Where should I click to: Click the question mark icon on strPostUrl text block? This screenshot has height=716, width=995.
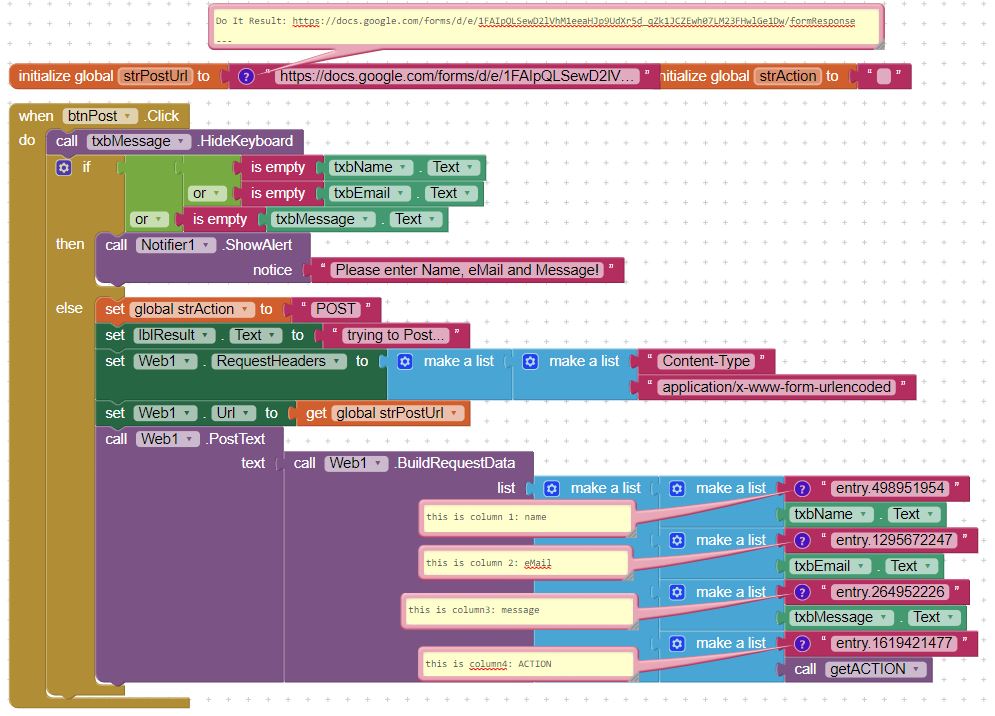pyautogui.click(x=246, y=76)
